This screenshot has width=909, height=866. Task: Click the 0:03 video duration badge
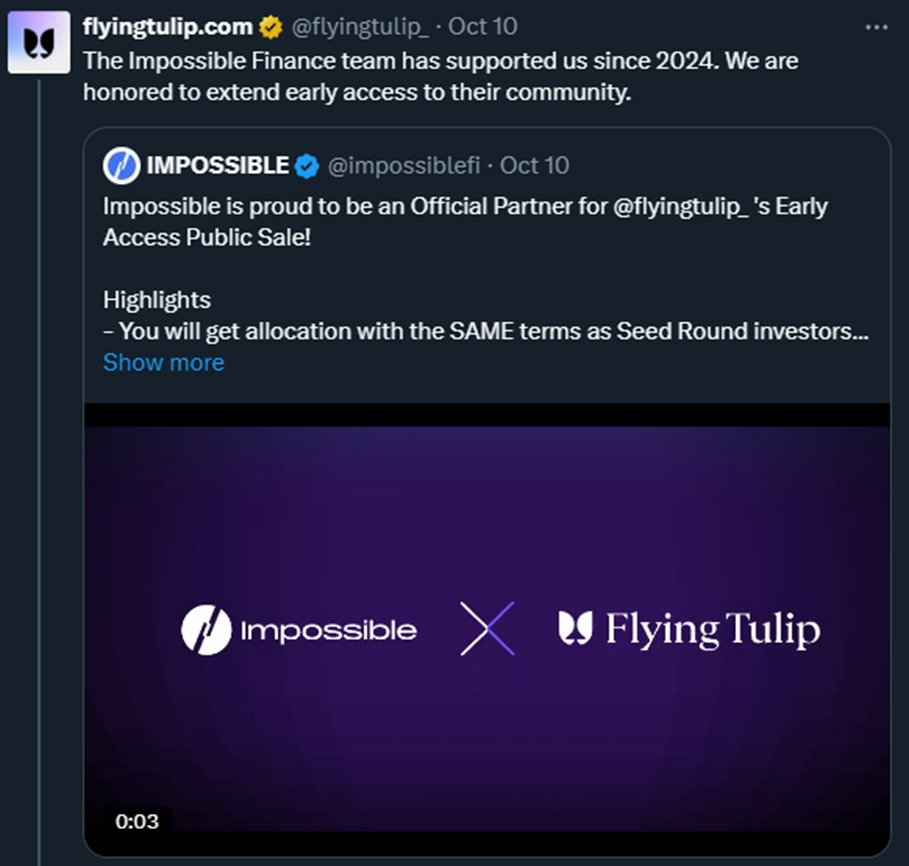137,821
